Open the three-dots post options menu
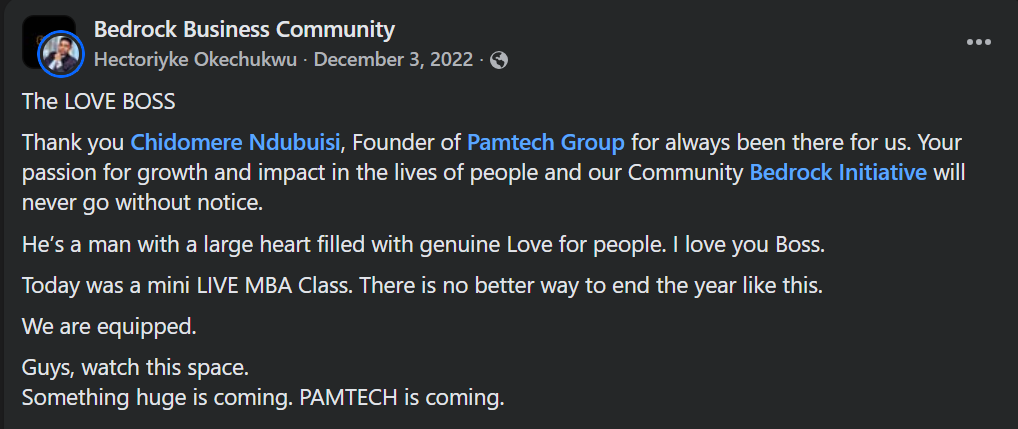Viewport: 1018px width, 429px height. (x=978, y=43)
